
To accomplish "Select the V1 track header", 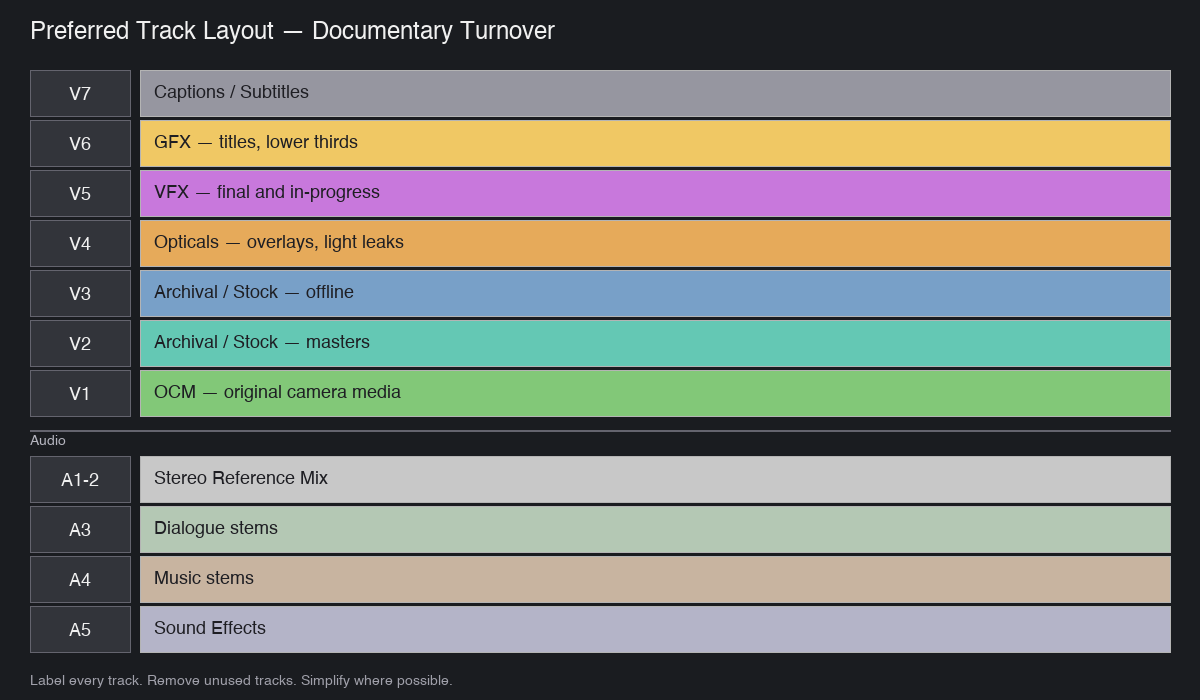I will [x=80, y=392].
